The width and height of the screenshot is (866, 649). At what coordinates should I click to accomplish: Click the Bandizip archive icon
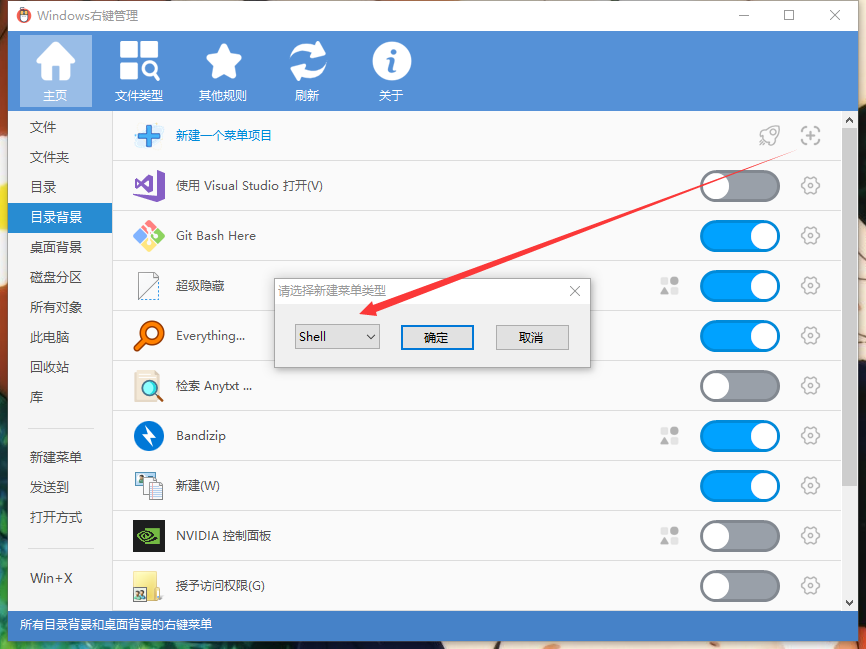point(148,436)
